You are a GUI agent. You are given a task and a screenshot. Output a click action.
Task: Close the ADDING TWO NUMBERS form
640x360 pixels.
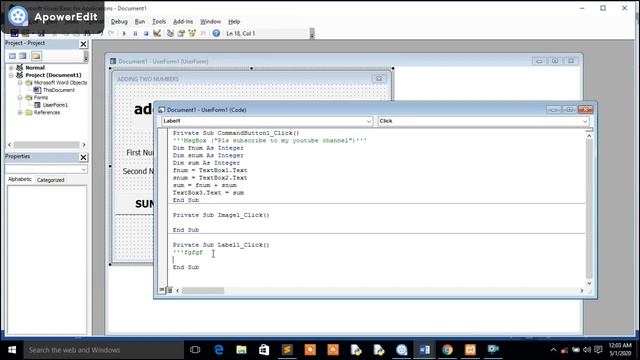click(x=379, y=78)
